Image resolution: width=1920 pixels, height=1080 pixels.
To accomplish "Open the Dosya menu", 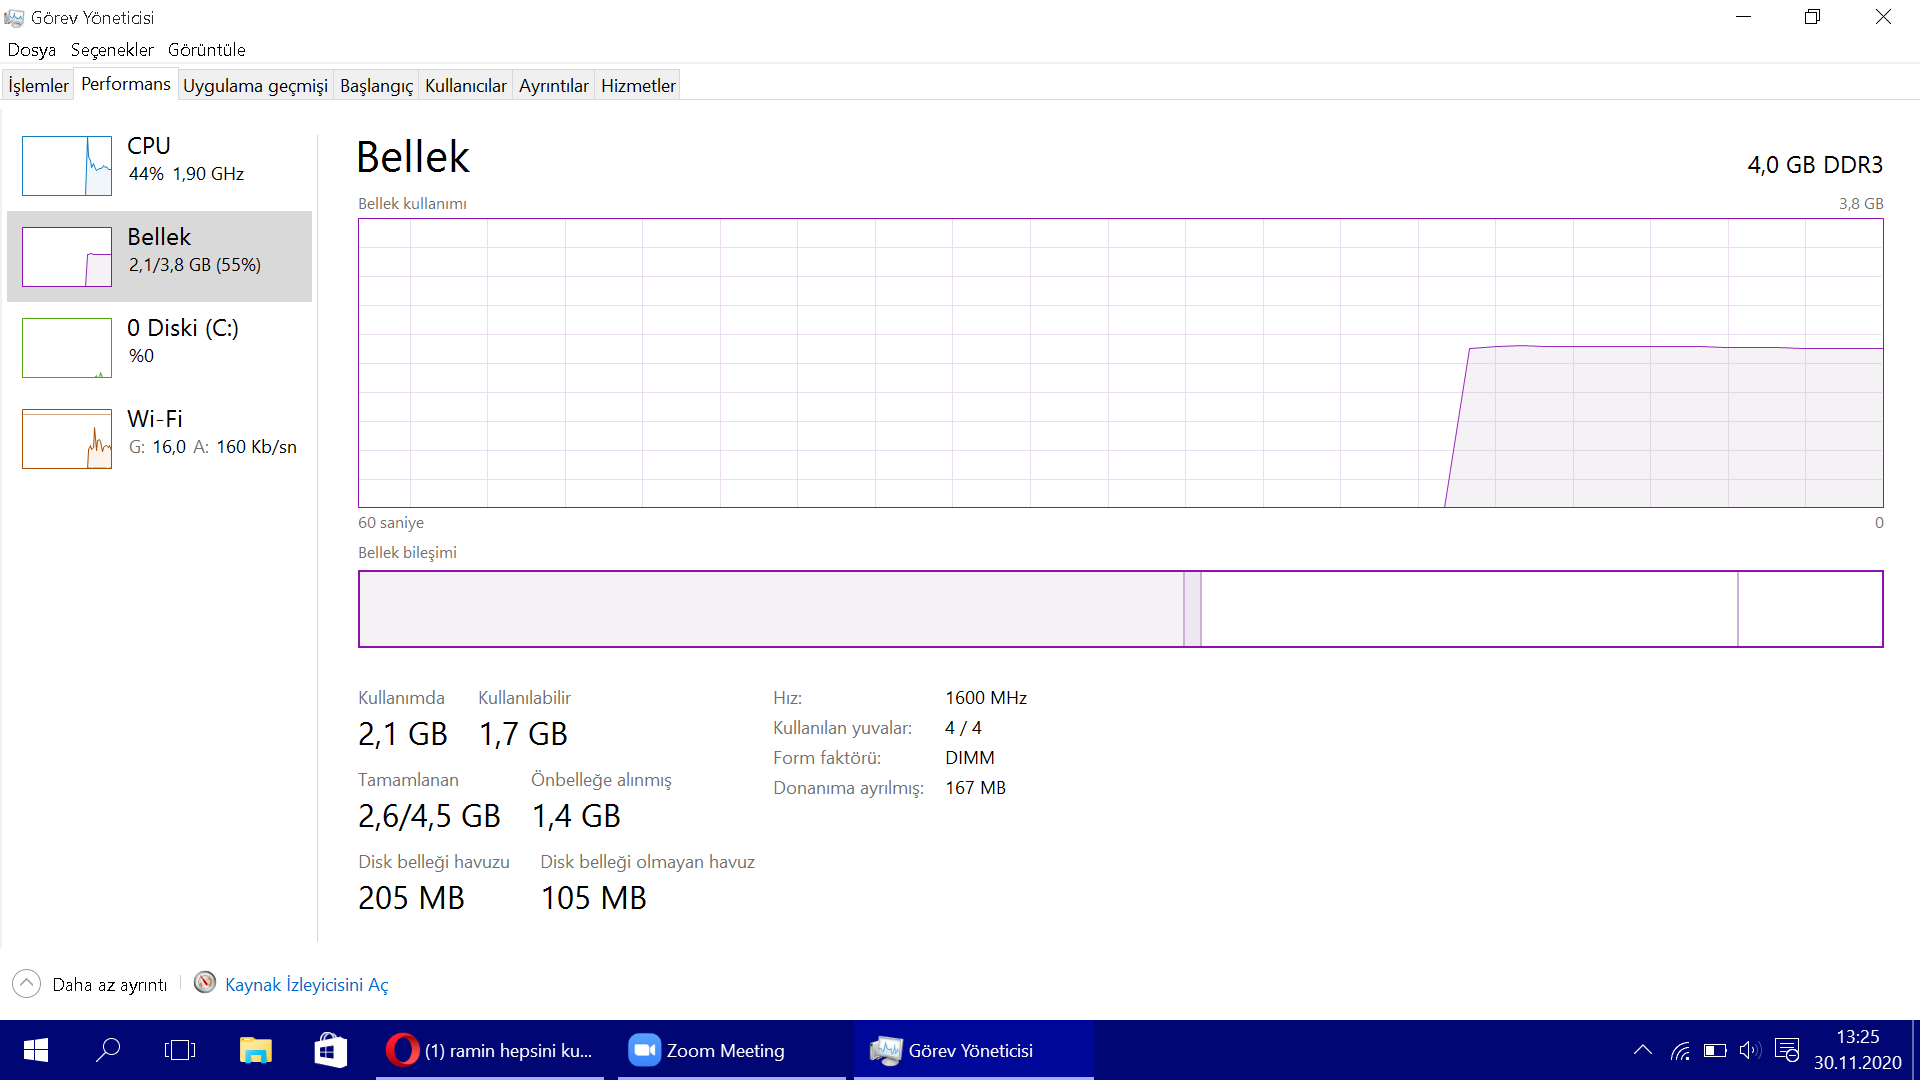I will pos(32,50).
